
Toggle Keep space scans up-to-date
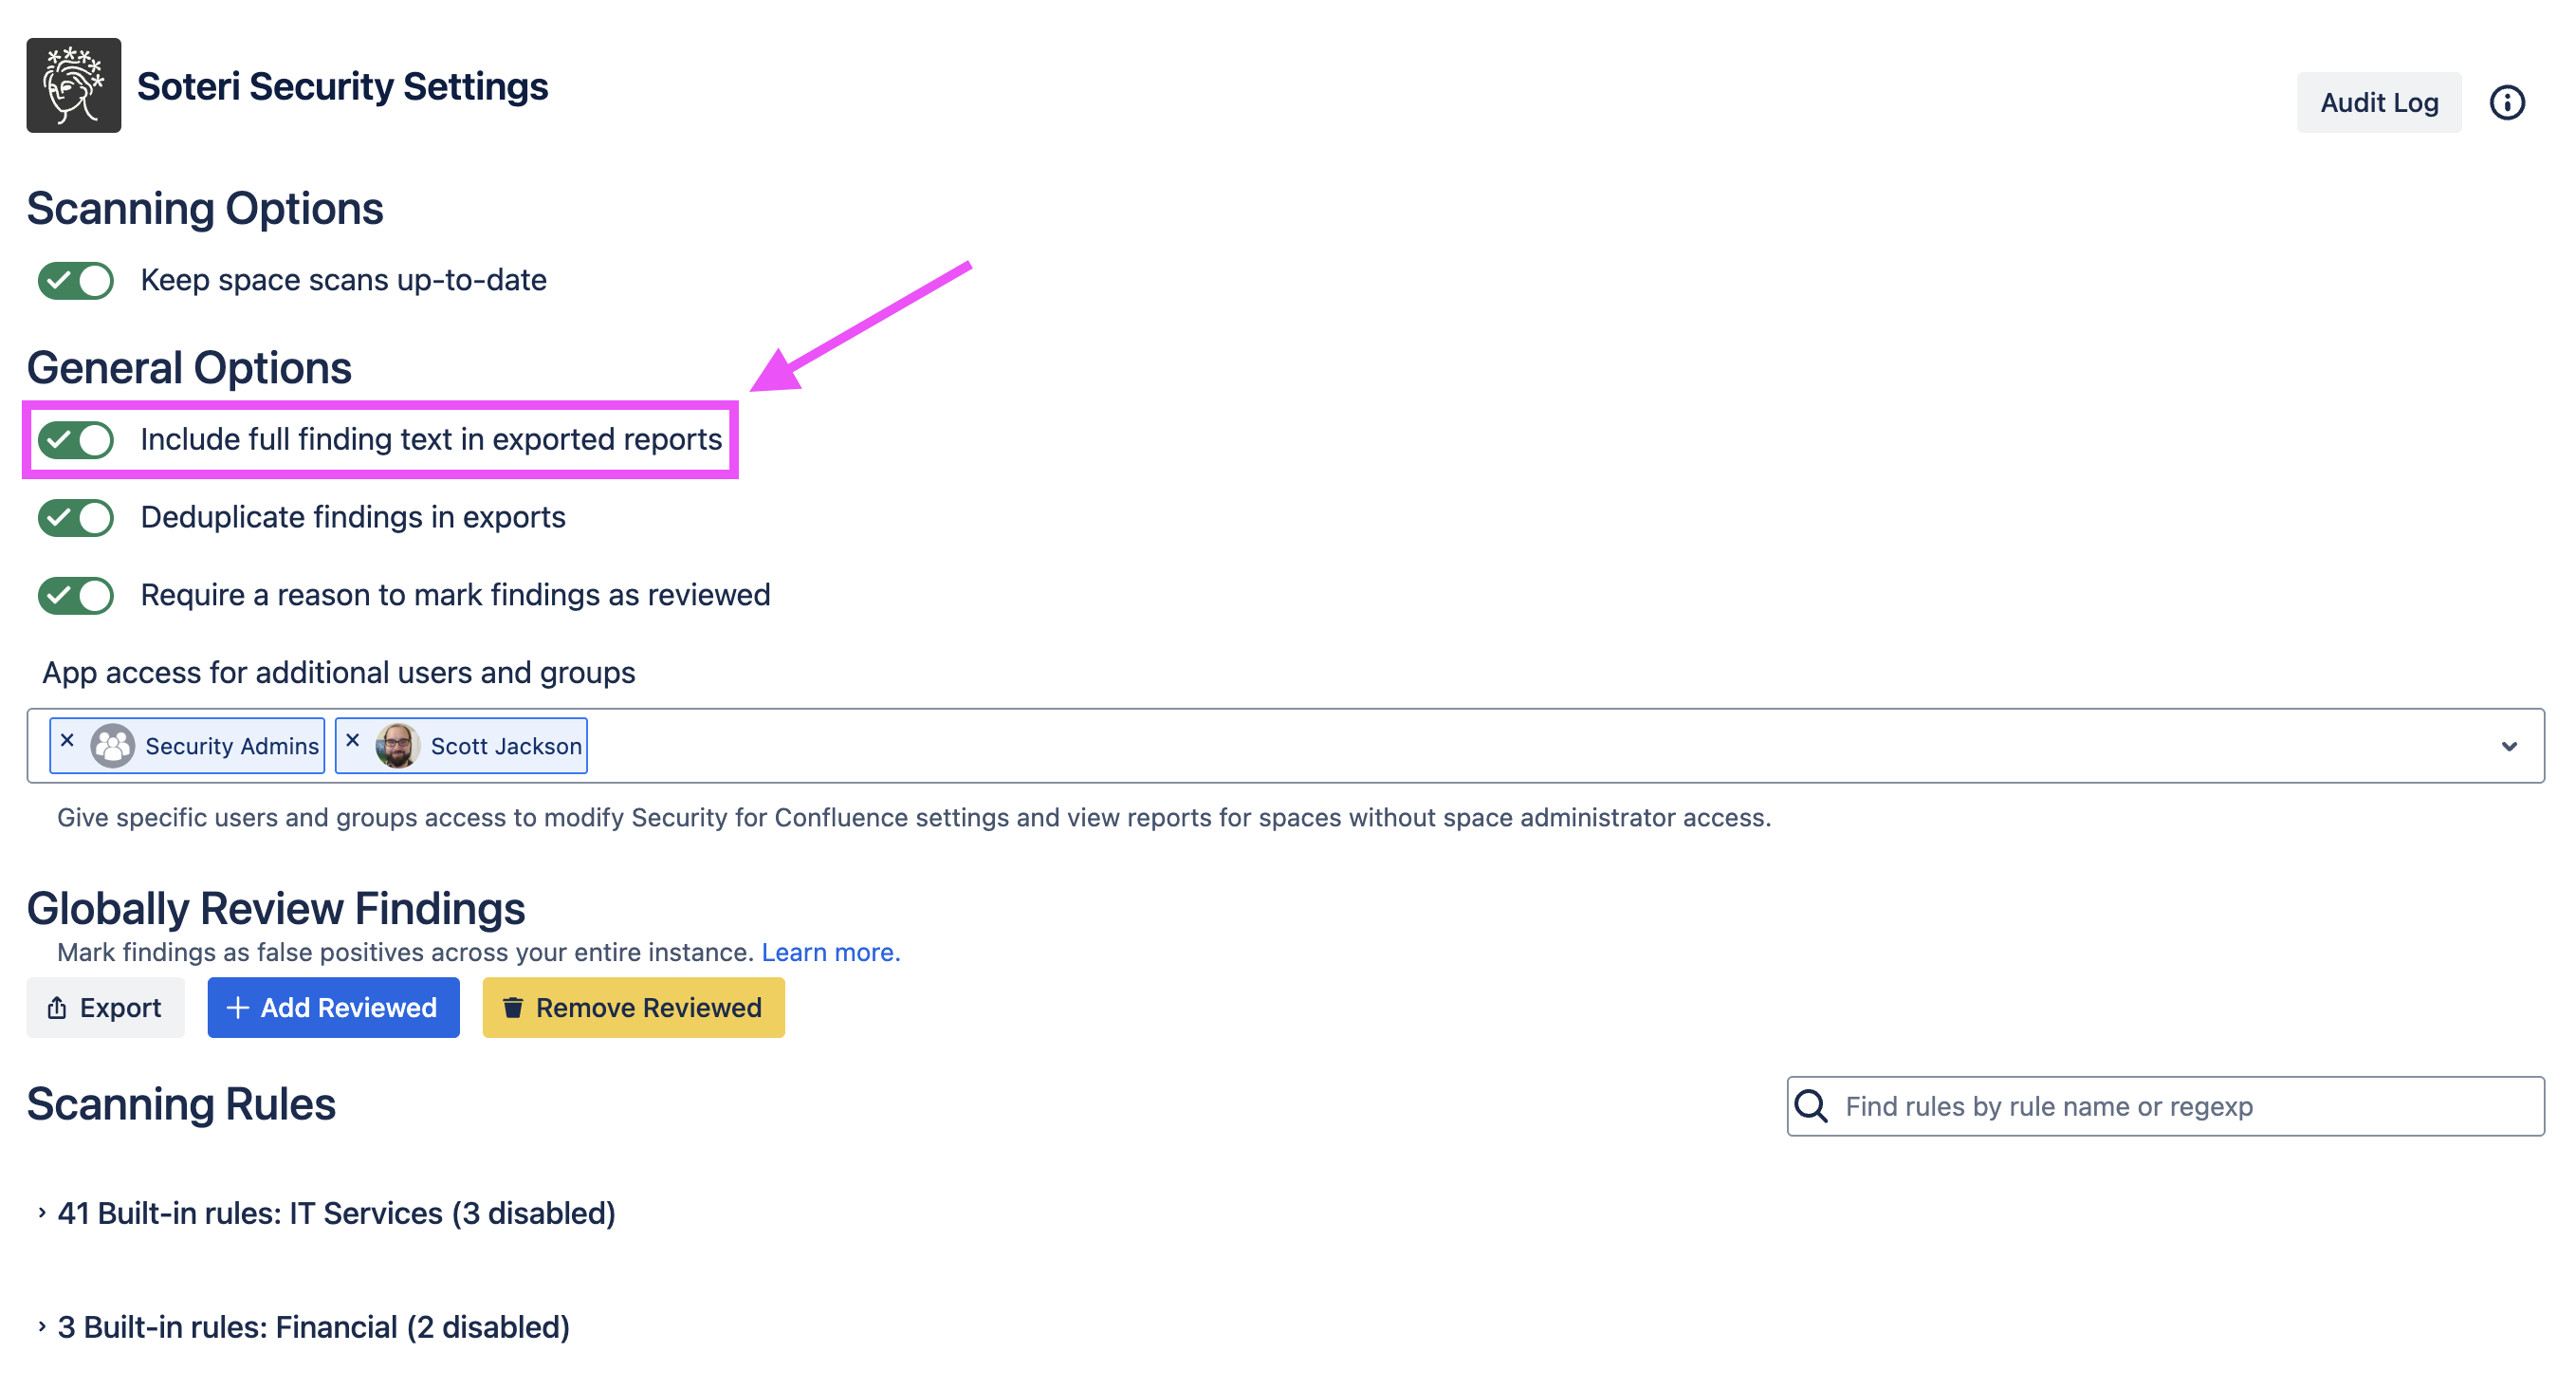point(76,281)
